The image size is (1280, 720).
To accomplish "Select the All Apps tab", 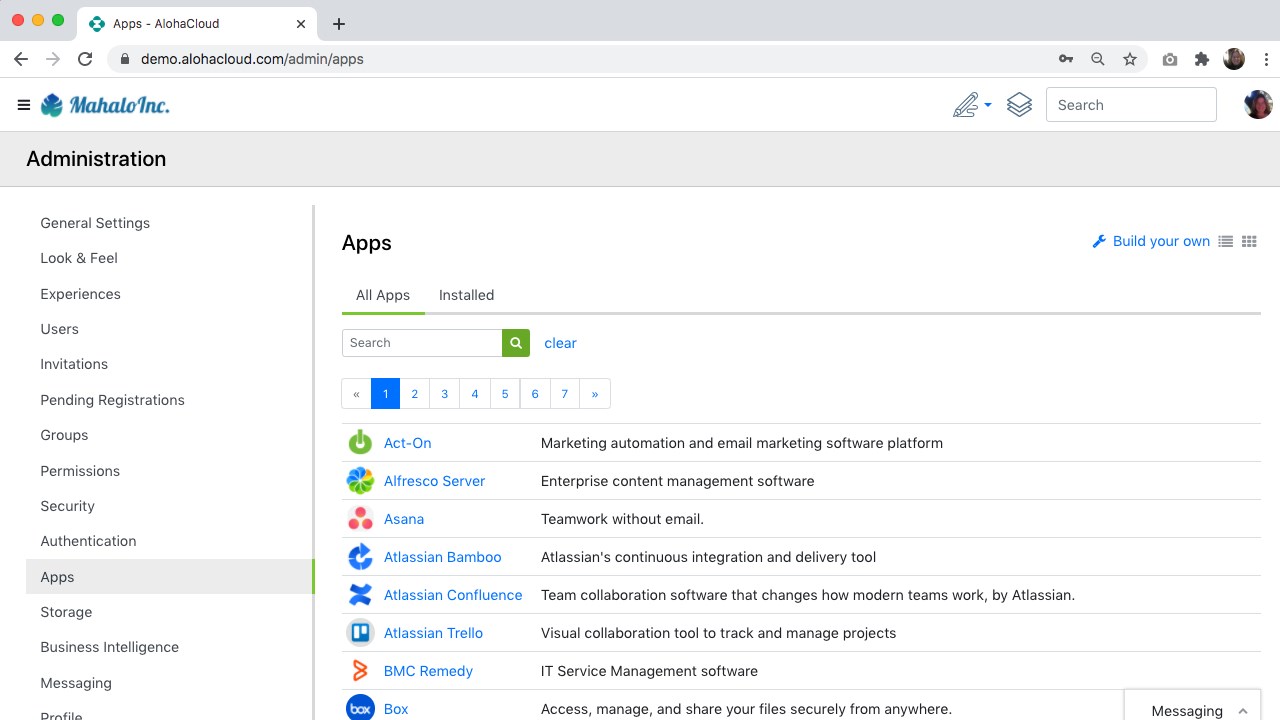I will (383, 295).
